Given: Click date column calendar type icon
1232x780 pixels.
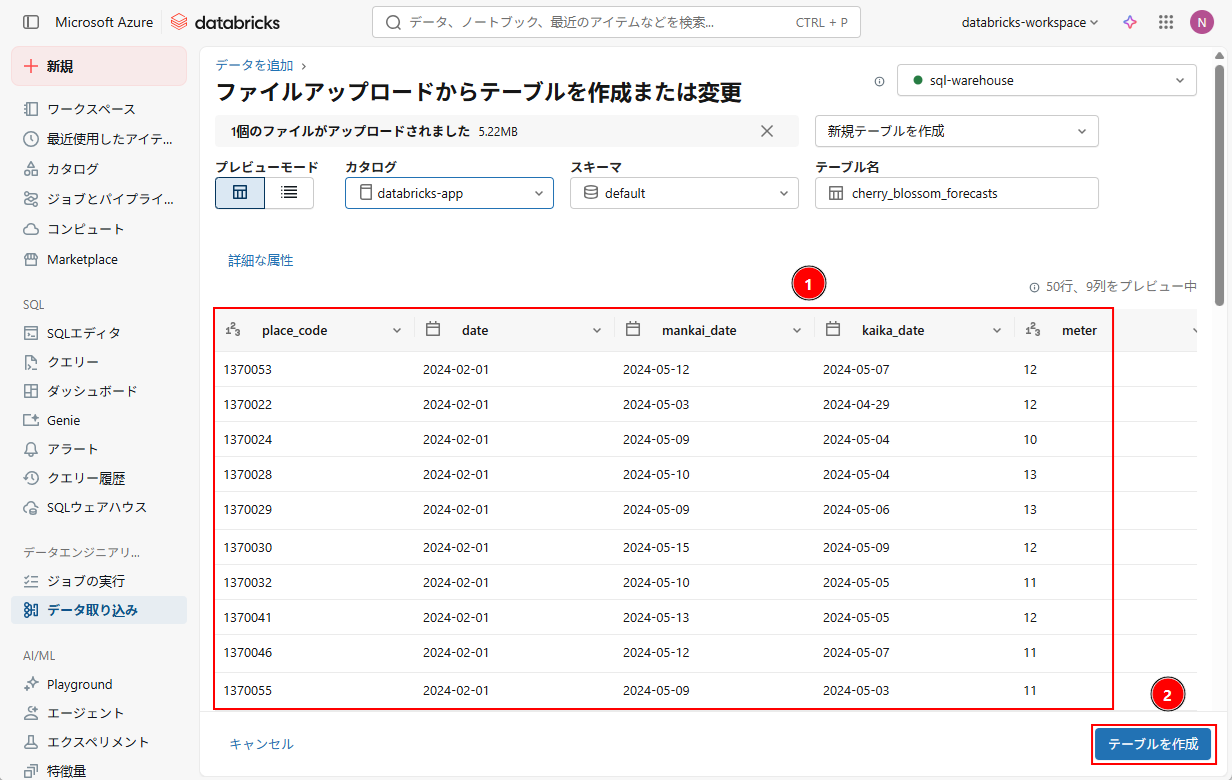Looking at the screenshot, I should coord(433,330).
